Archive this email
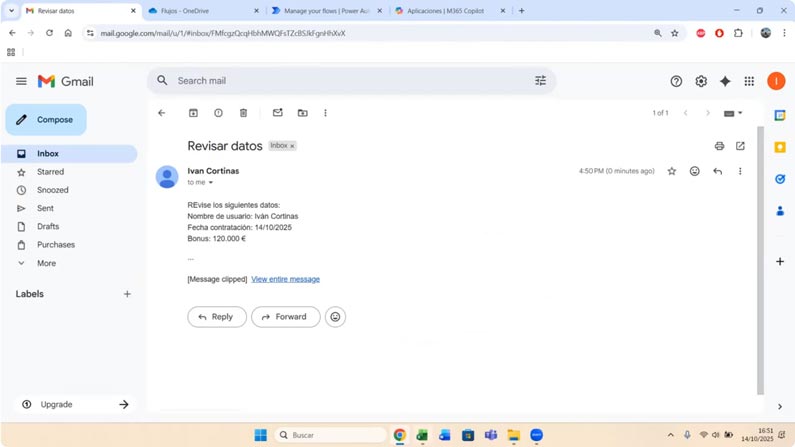 point(193,113)
